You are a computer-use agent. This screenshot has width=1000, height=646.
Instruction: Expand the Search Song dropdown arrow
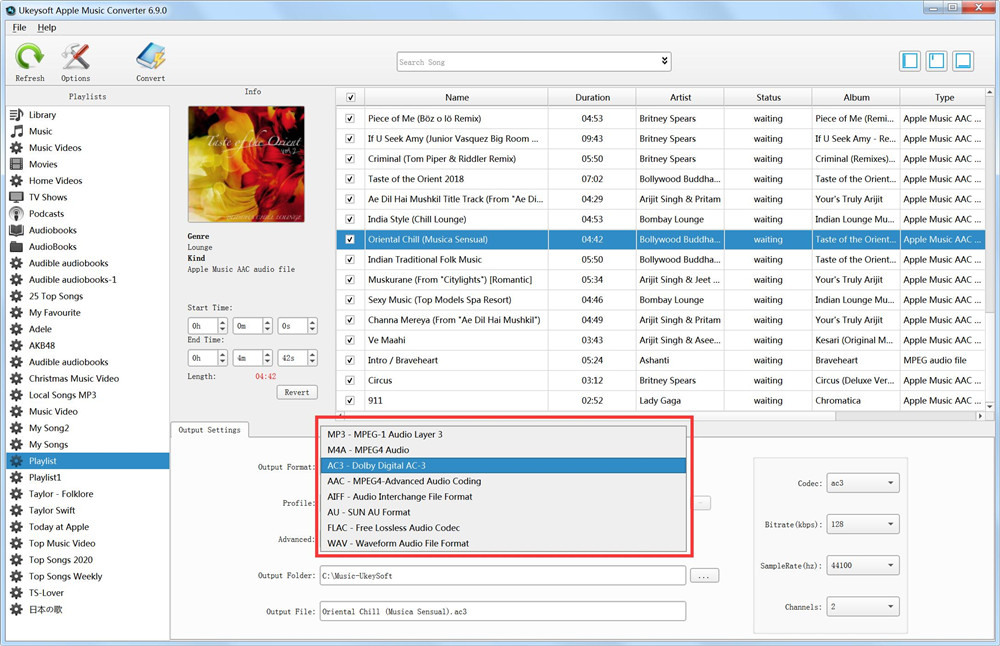(x=664, y=61)
